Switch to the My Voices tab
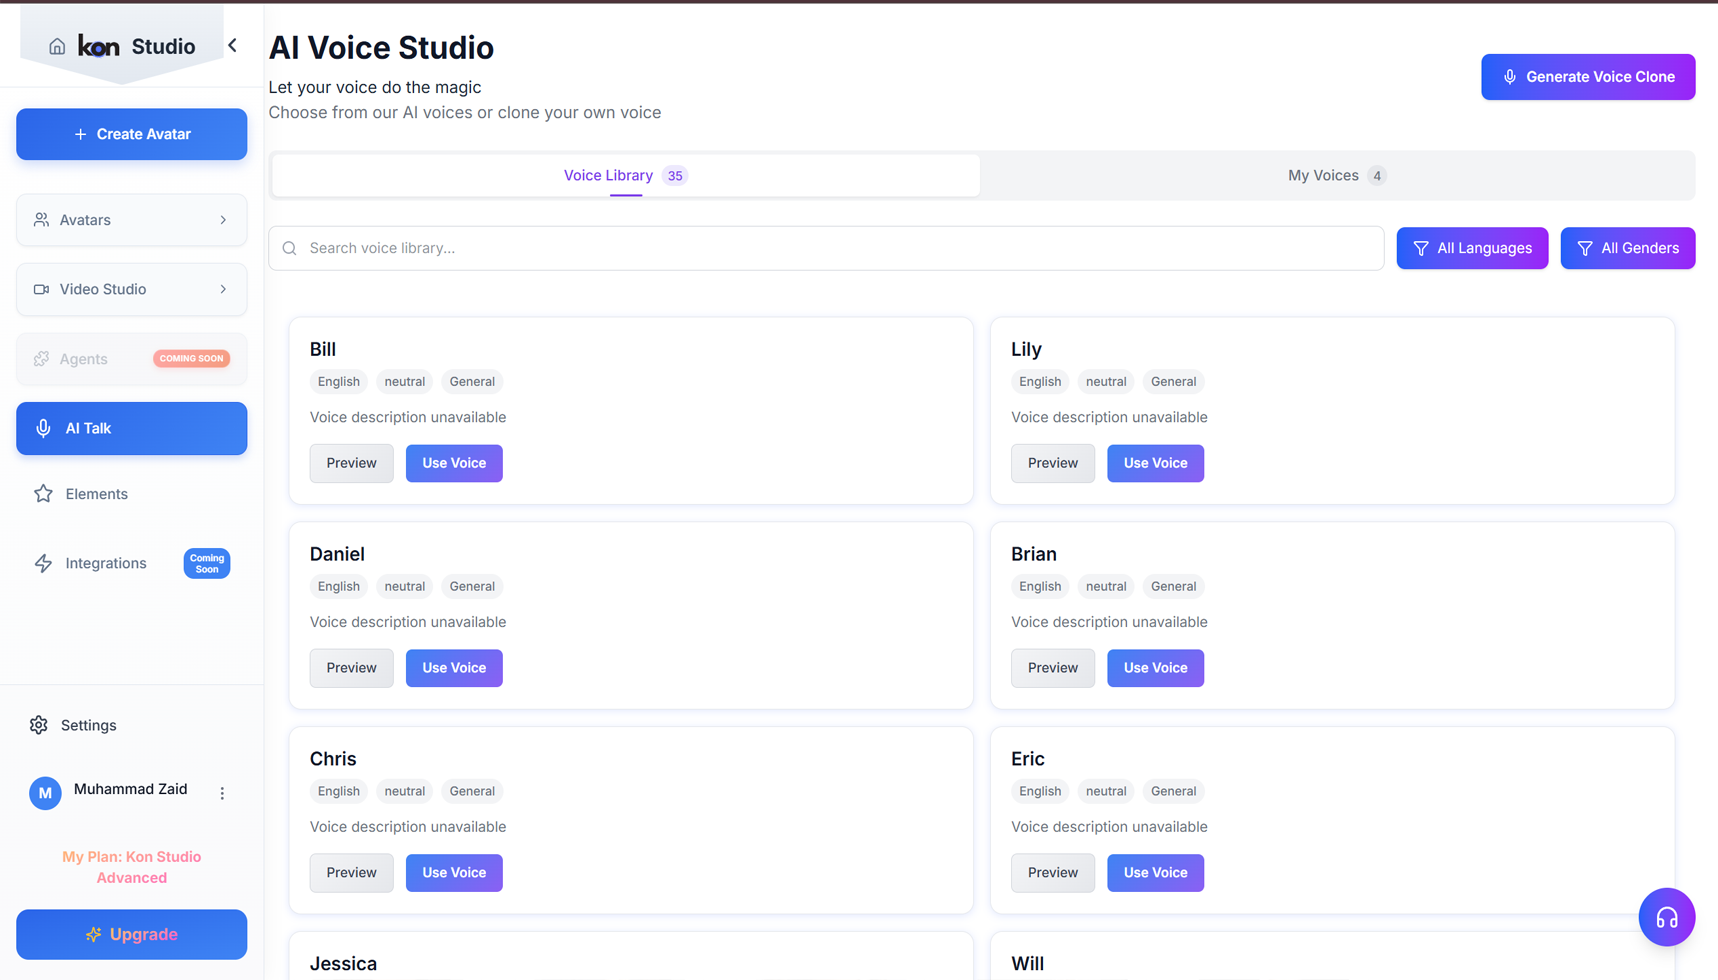The width and height of the screenshot is (1718, 980). [1336, 176]
